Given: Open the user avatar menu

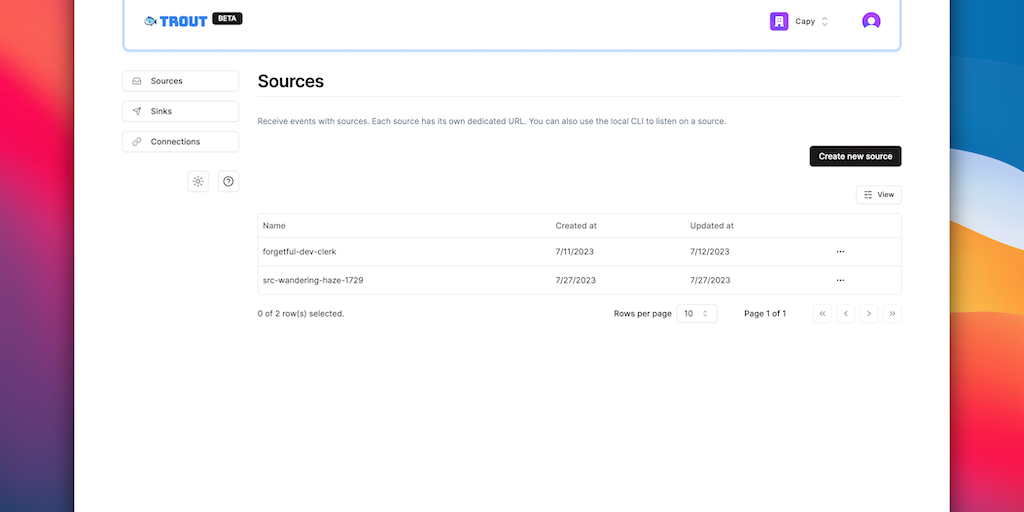Looking at the screenshot, I should point(871,21).
